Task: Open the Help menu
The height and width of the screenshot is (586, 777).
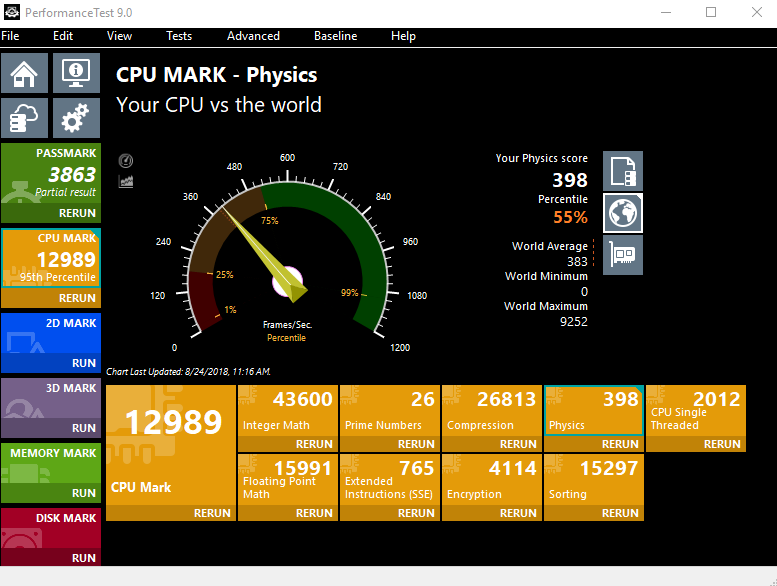Action: point(403,36)
